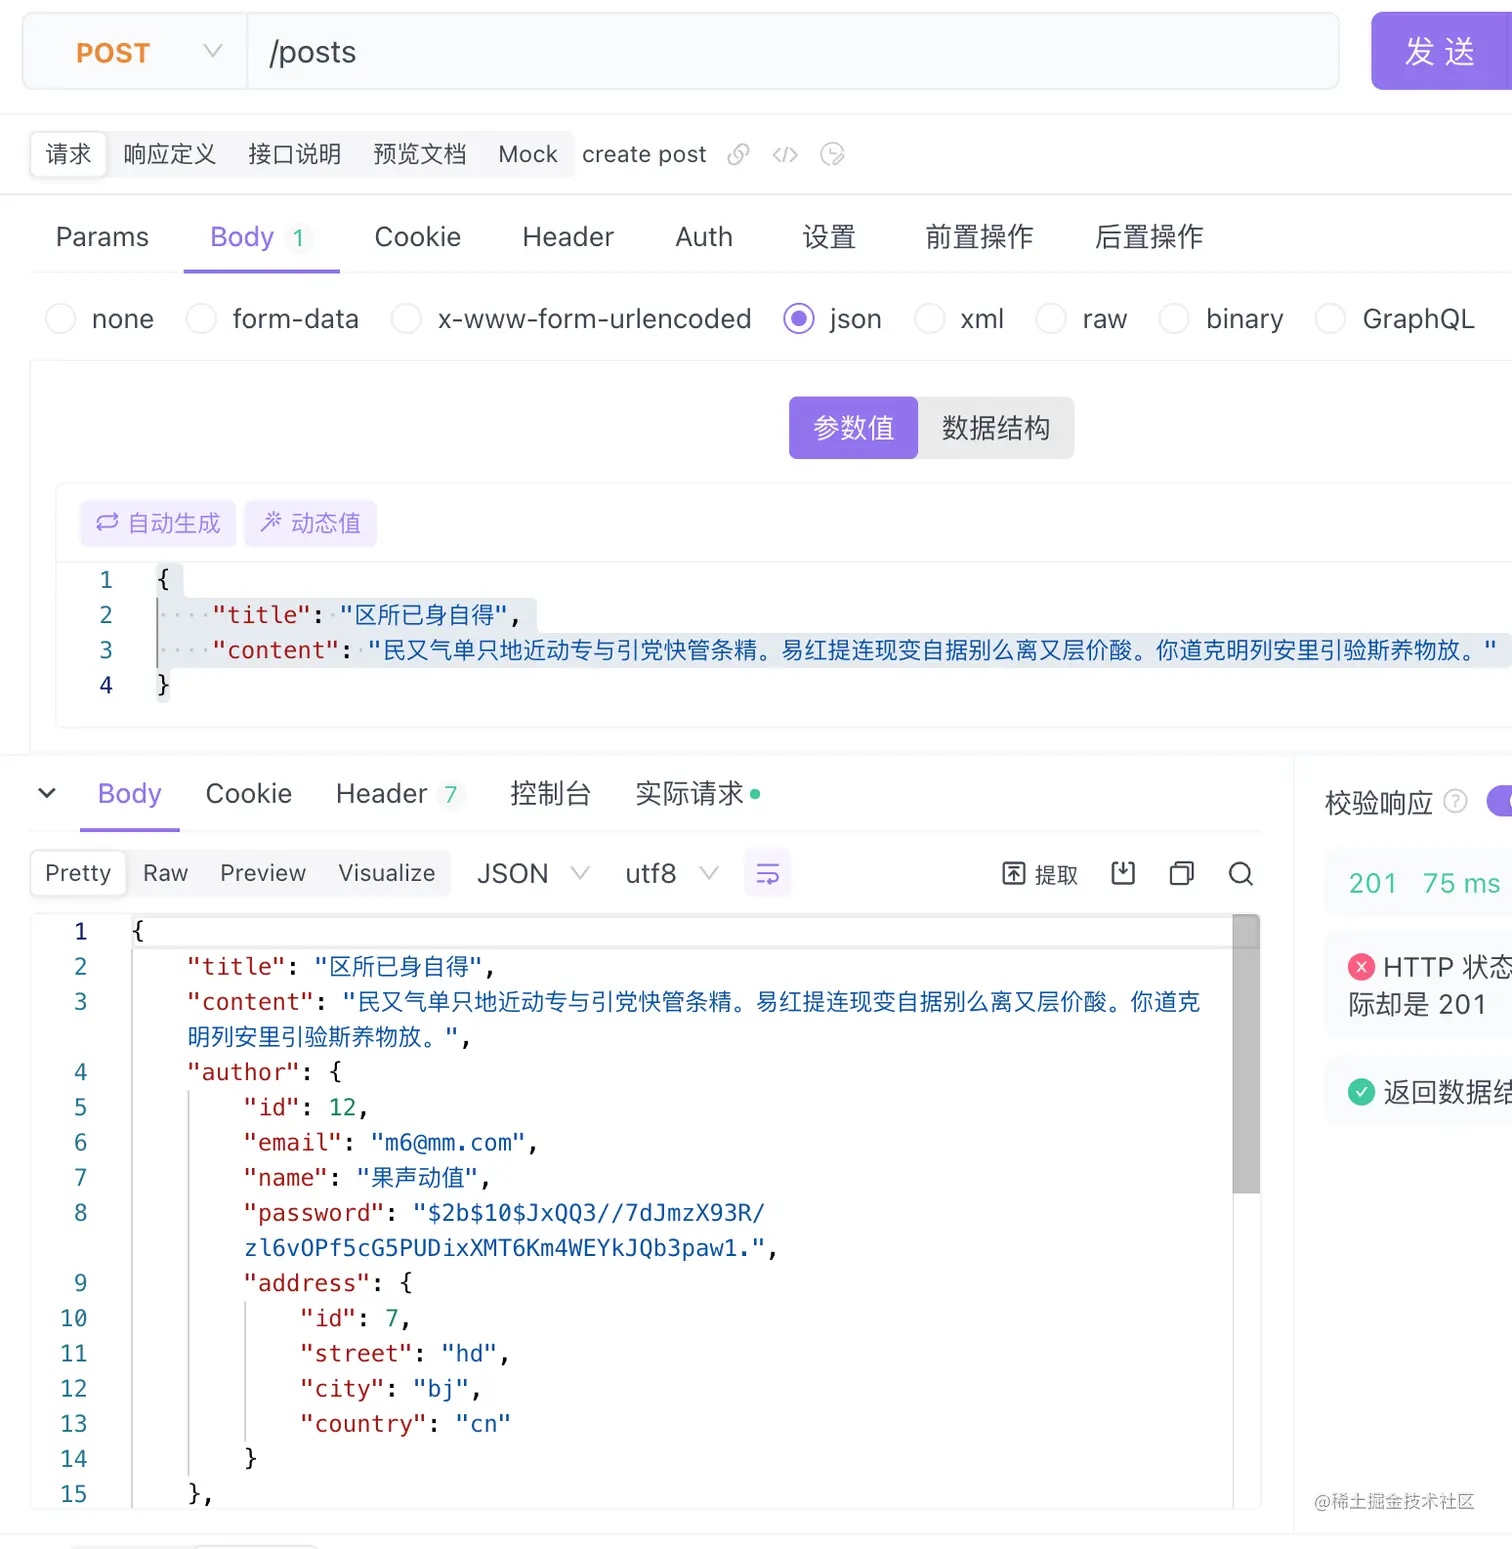
Task: Open the 实际请求 tab
Action: point(698,793)
